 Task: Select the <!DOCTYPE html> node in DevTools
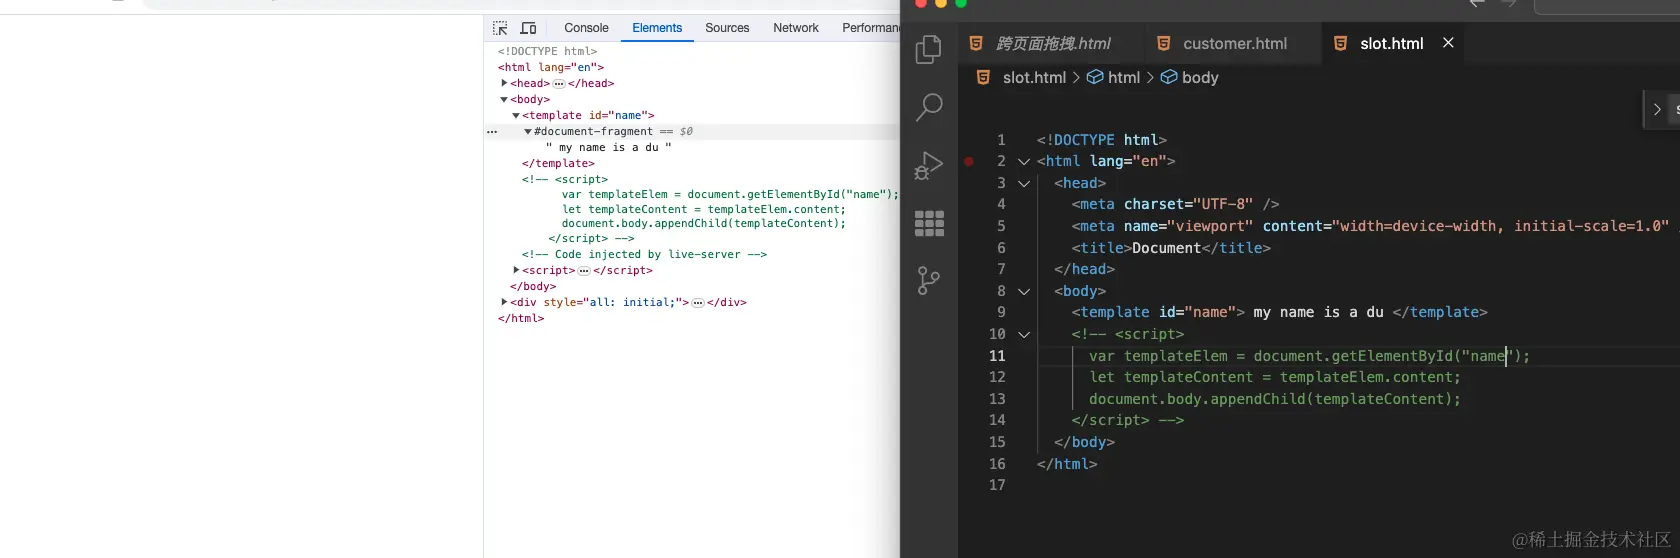547,51
